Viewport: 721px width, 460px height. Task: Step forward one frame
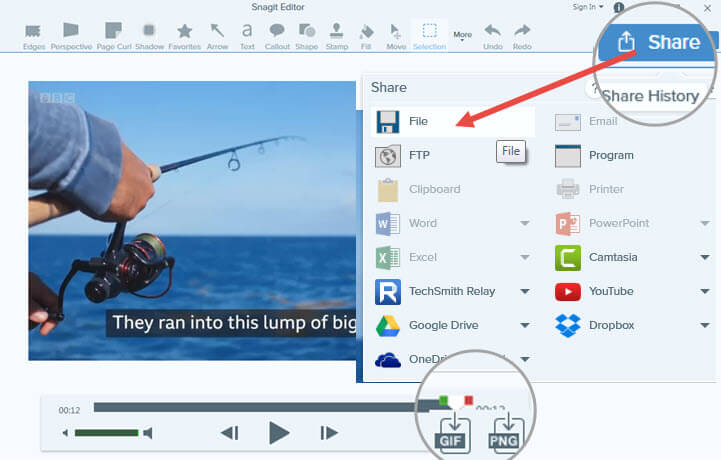point(329,433)
